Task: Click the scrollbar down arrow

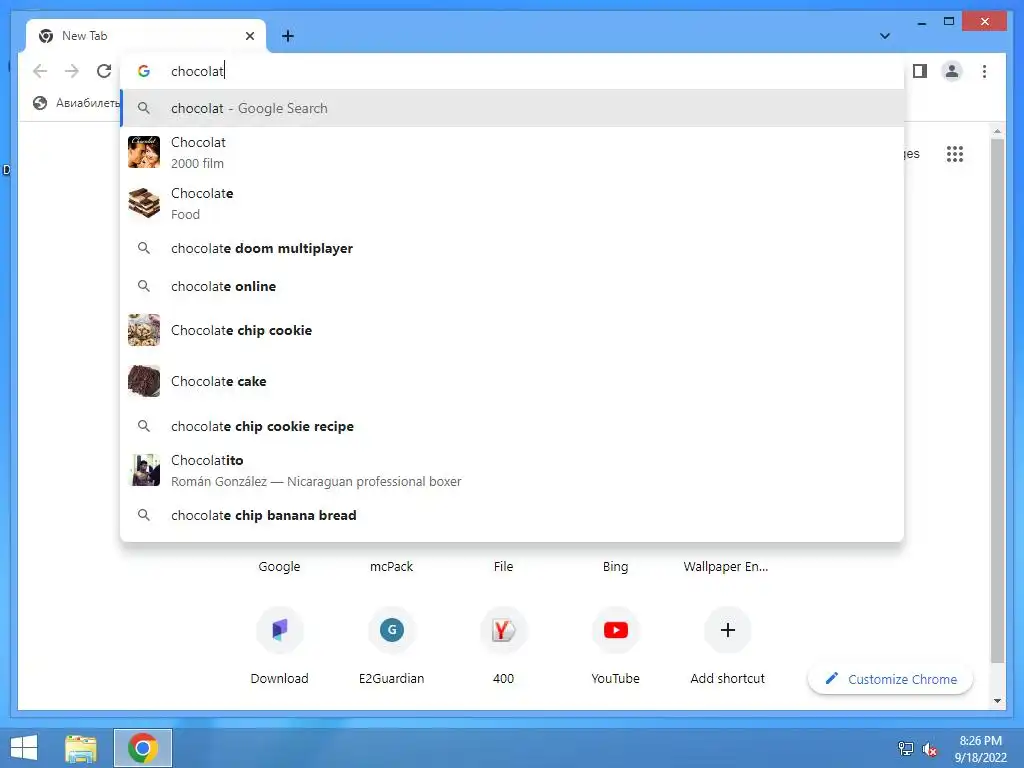Action: [x=997, y=701]
